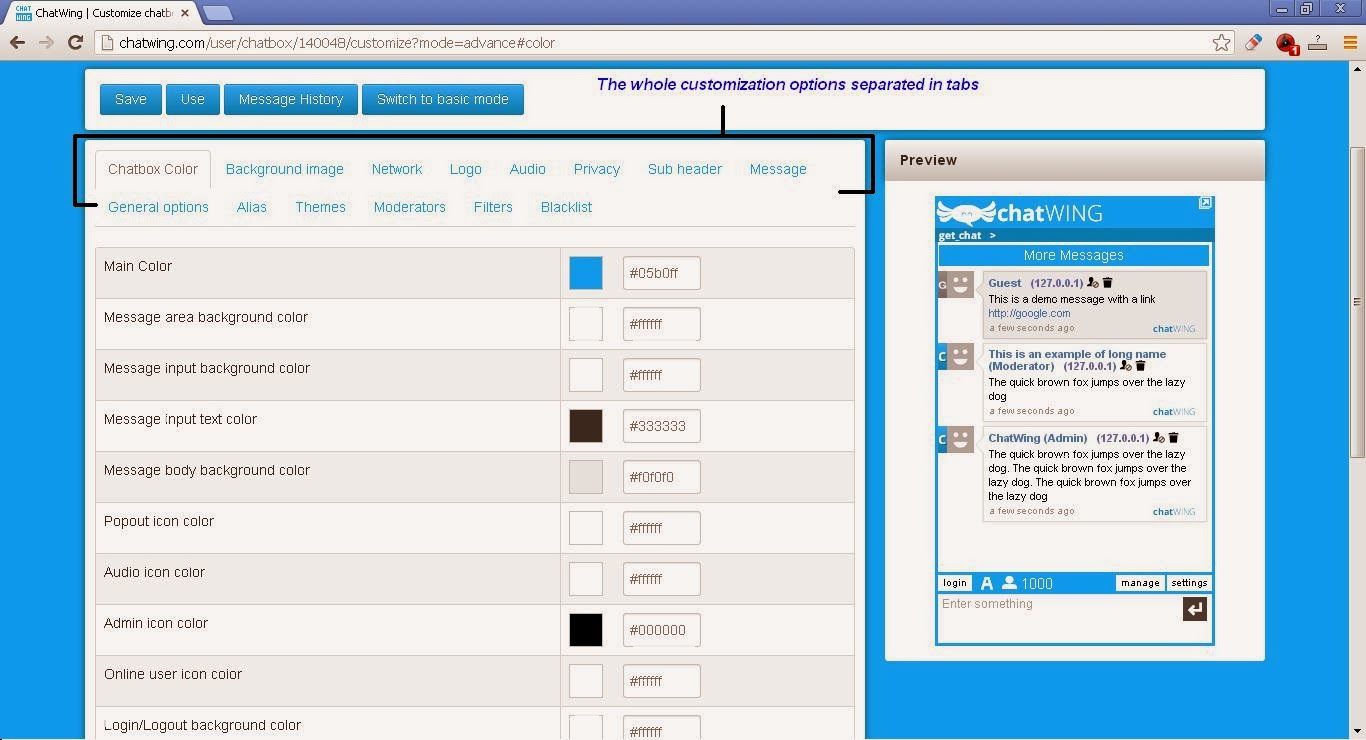Select the Logo tab
Screen dimensions: 1366x740
point(466,169)
